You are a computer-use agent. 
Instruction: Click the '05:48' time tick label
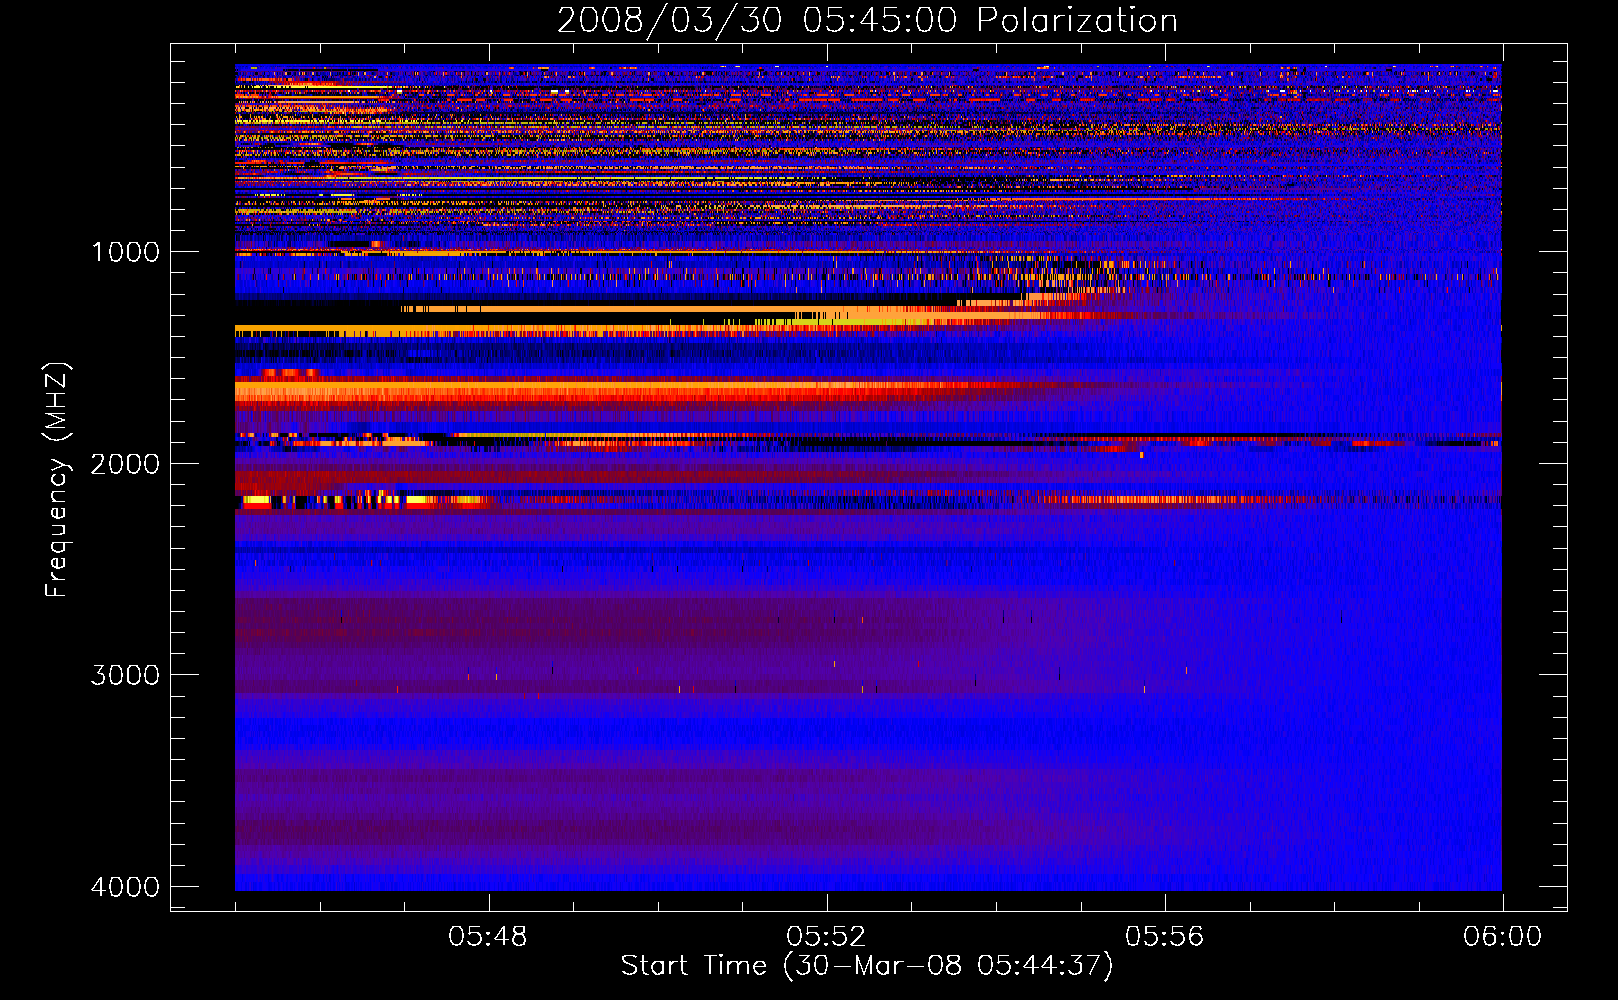tap(488, 937)
